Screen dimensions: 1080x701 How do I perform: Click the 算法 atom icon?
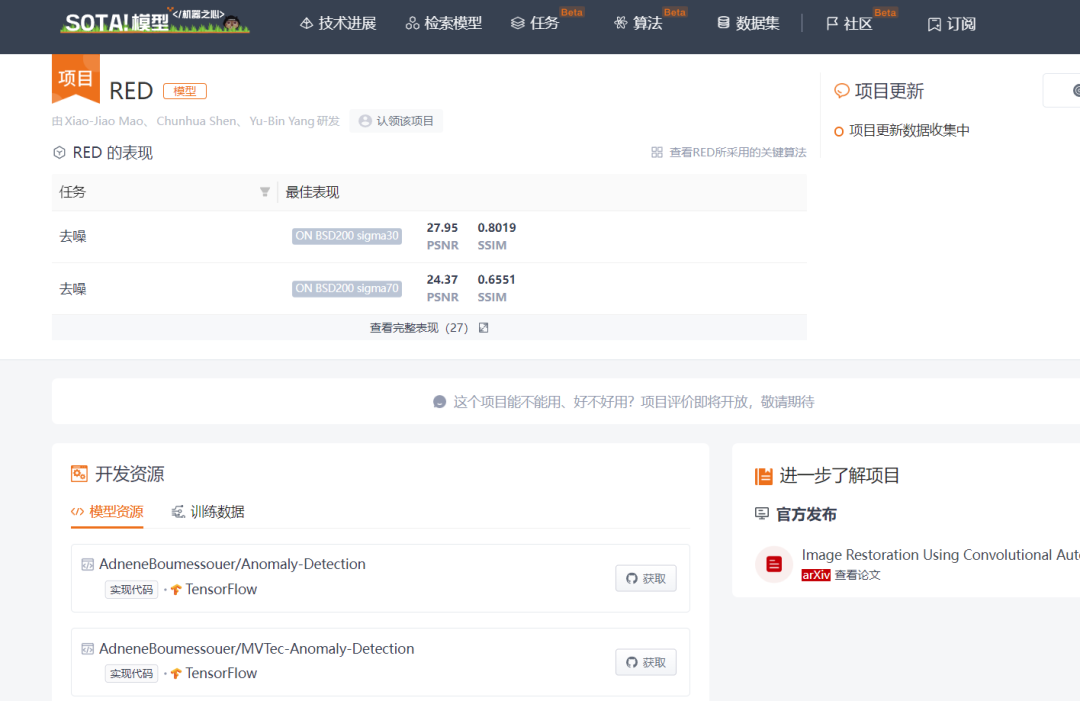[621, 23]
